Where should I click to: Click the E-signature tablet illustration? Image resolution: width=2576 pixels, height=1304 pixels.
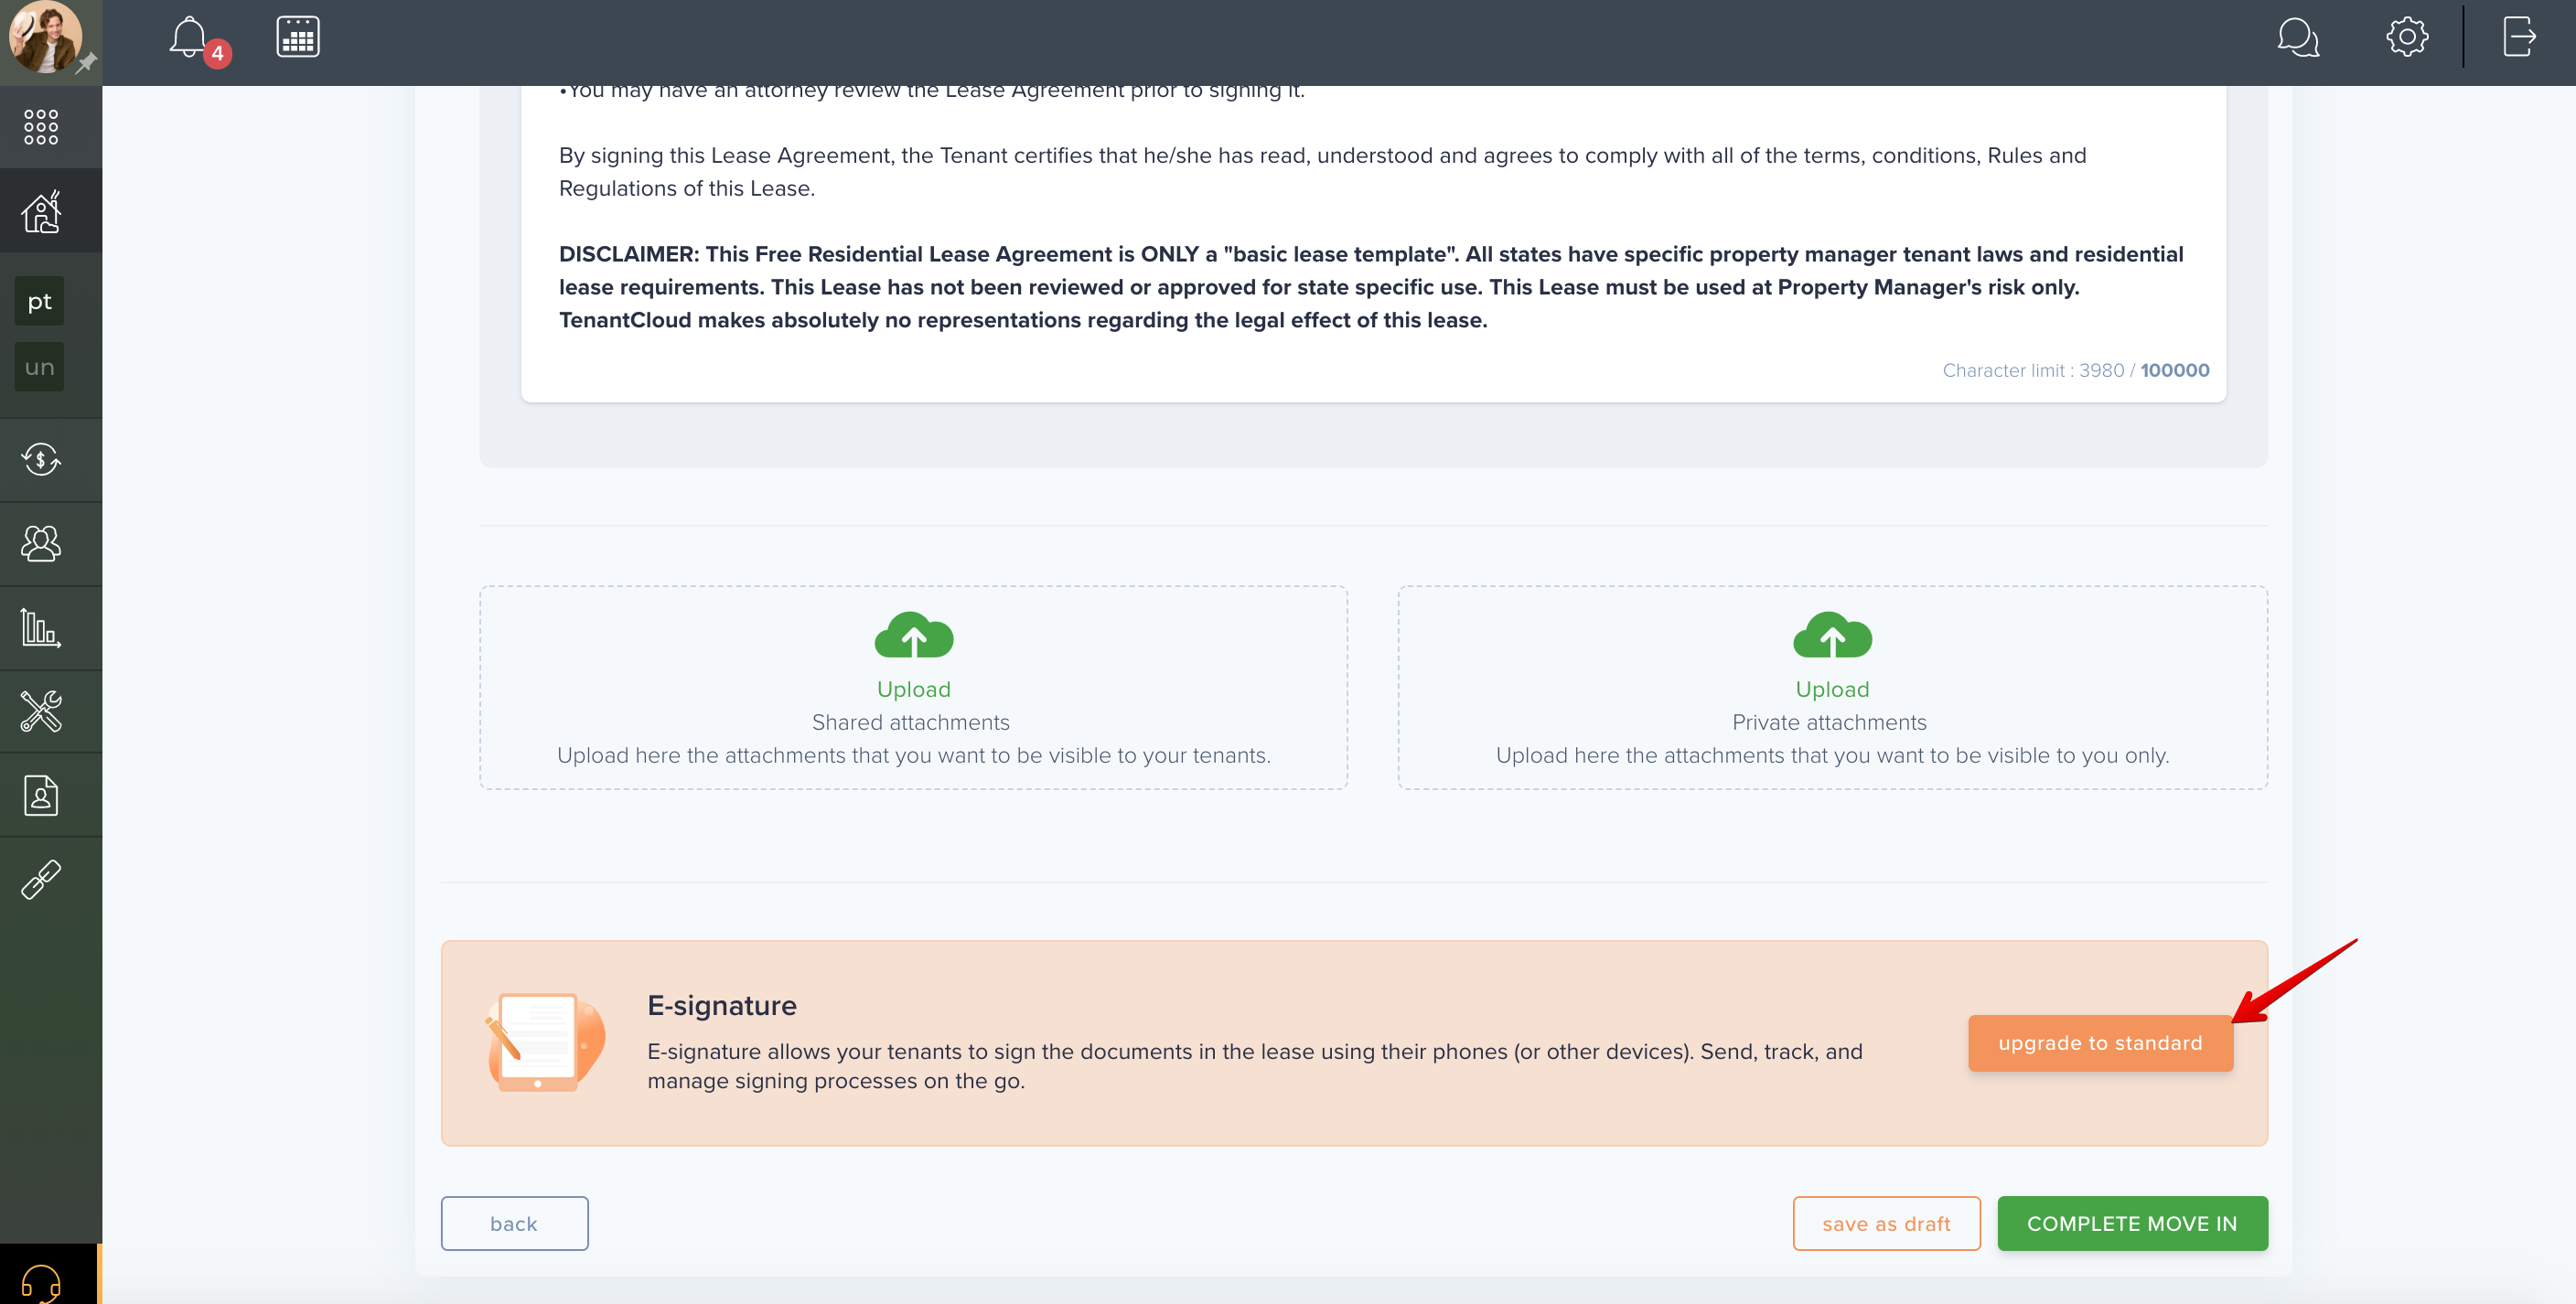545,1041
